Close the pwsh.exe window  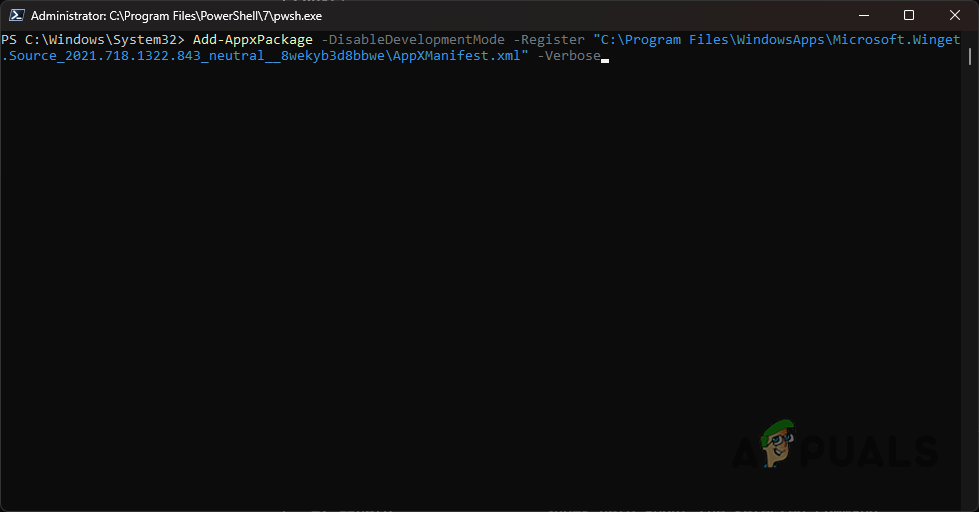point(955,16)
